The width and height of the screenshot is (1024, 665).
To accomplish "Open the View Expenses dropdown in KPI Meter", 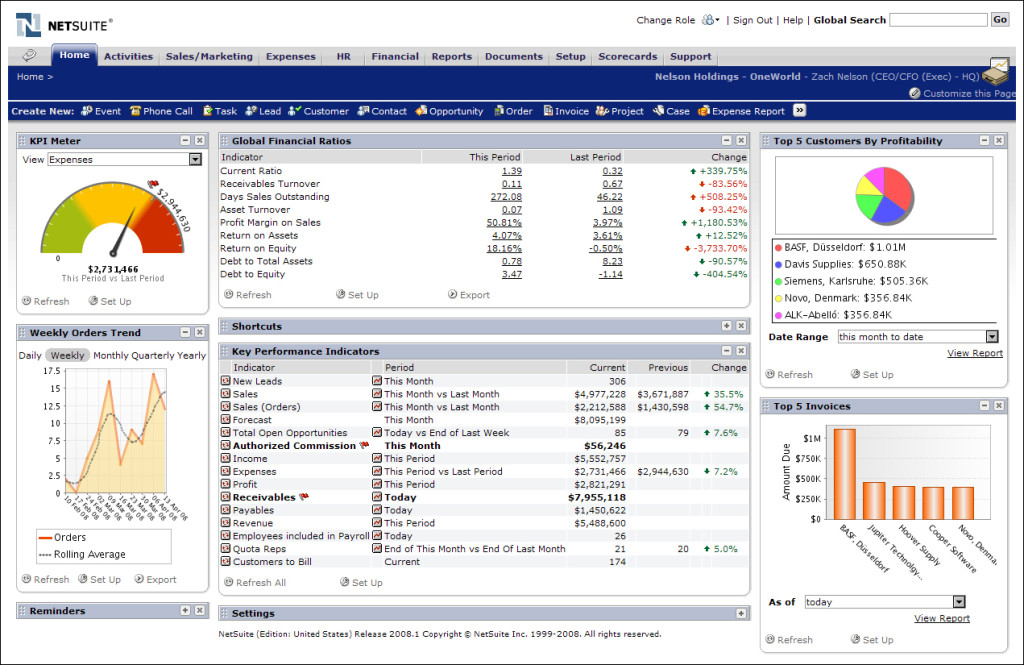I will tap(196, 158).
